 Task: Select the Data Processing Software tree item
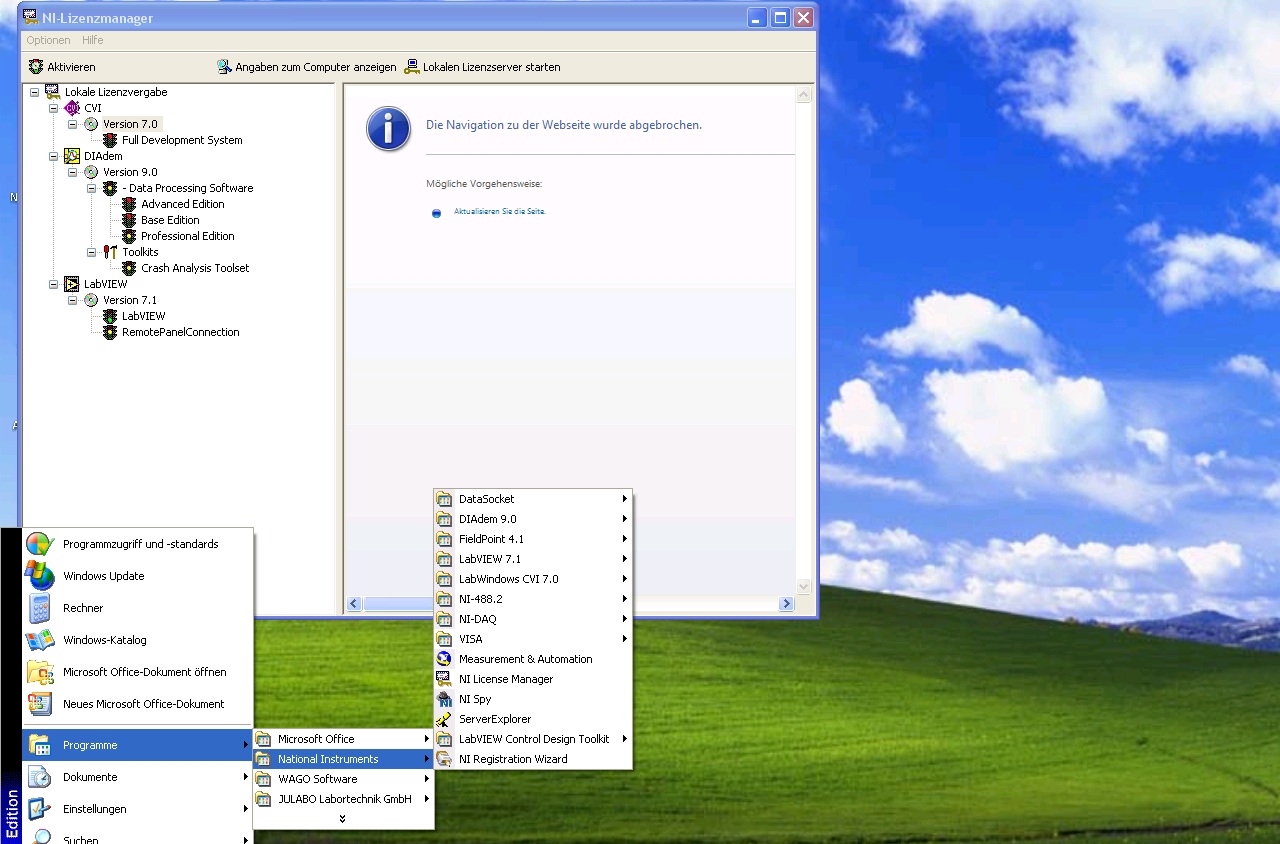click(x=188, y=188)
